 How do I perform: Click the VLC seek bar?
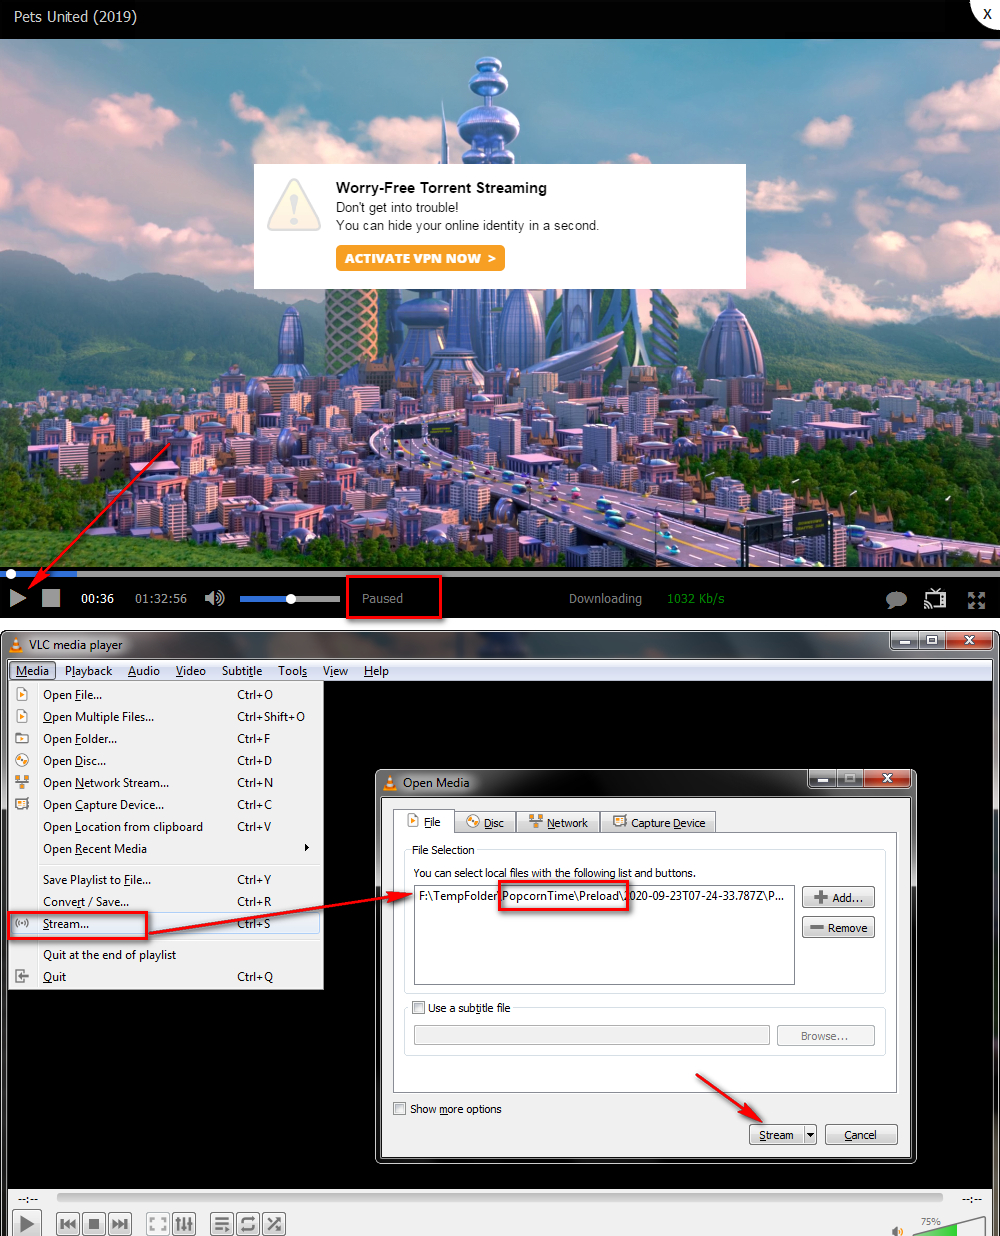point(500,1197)
